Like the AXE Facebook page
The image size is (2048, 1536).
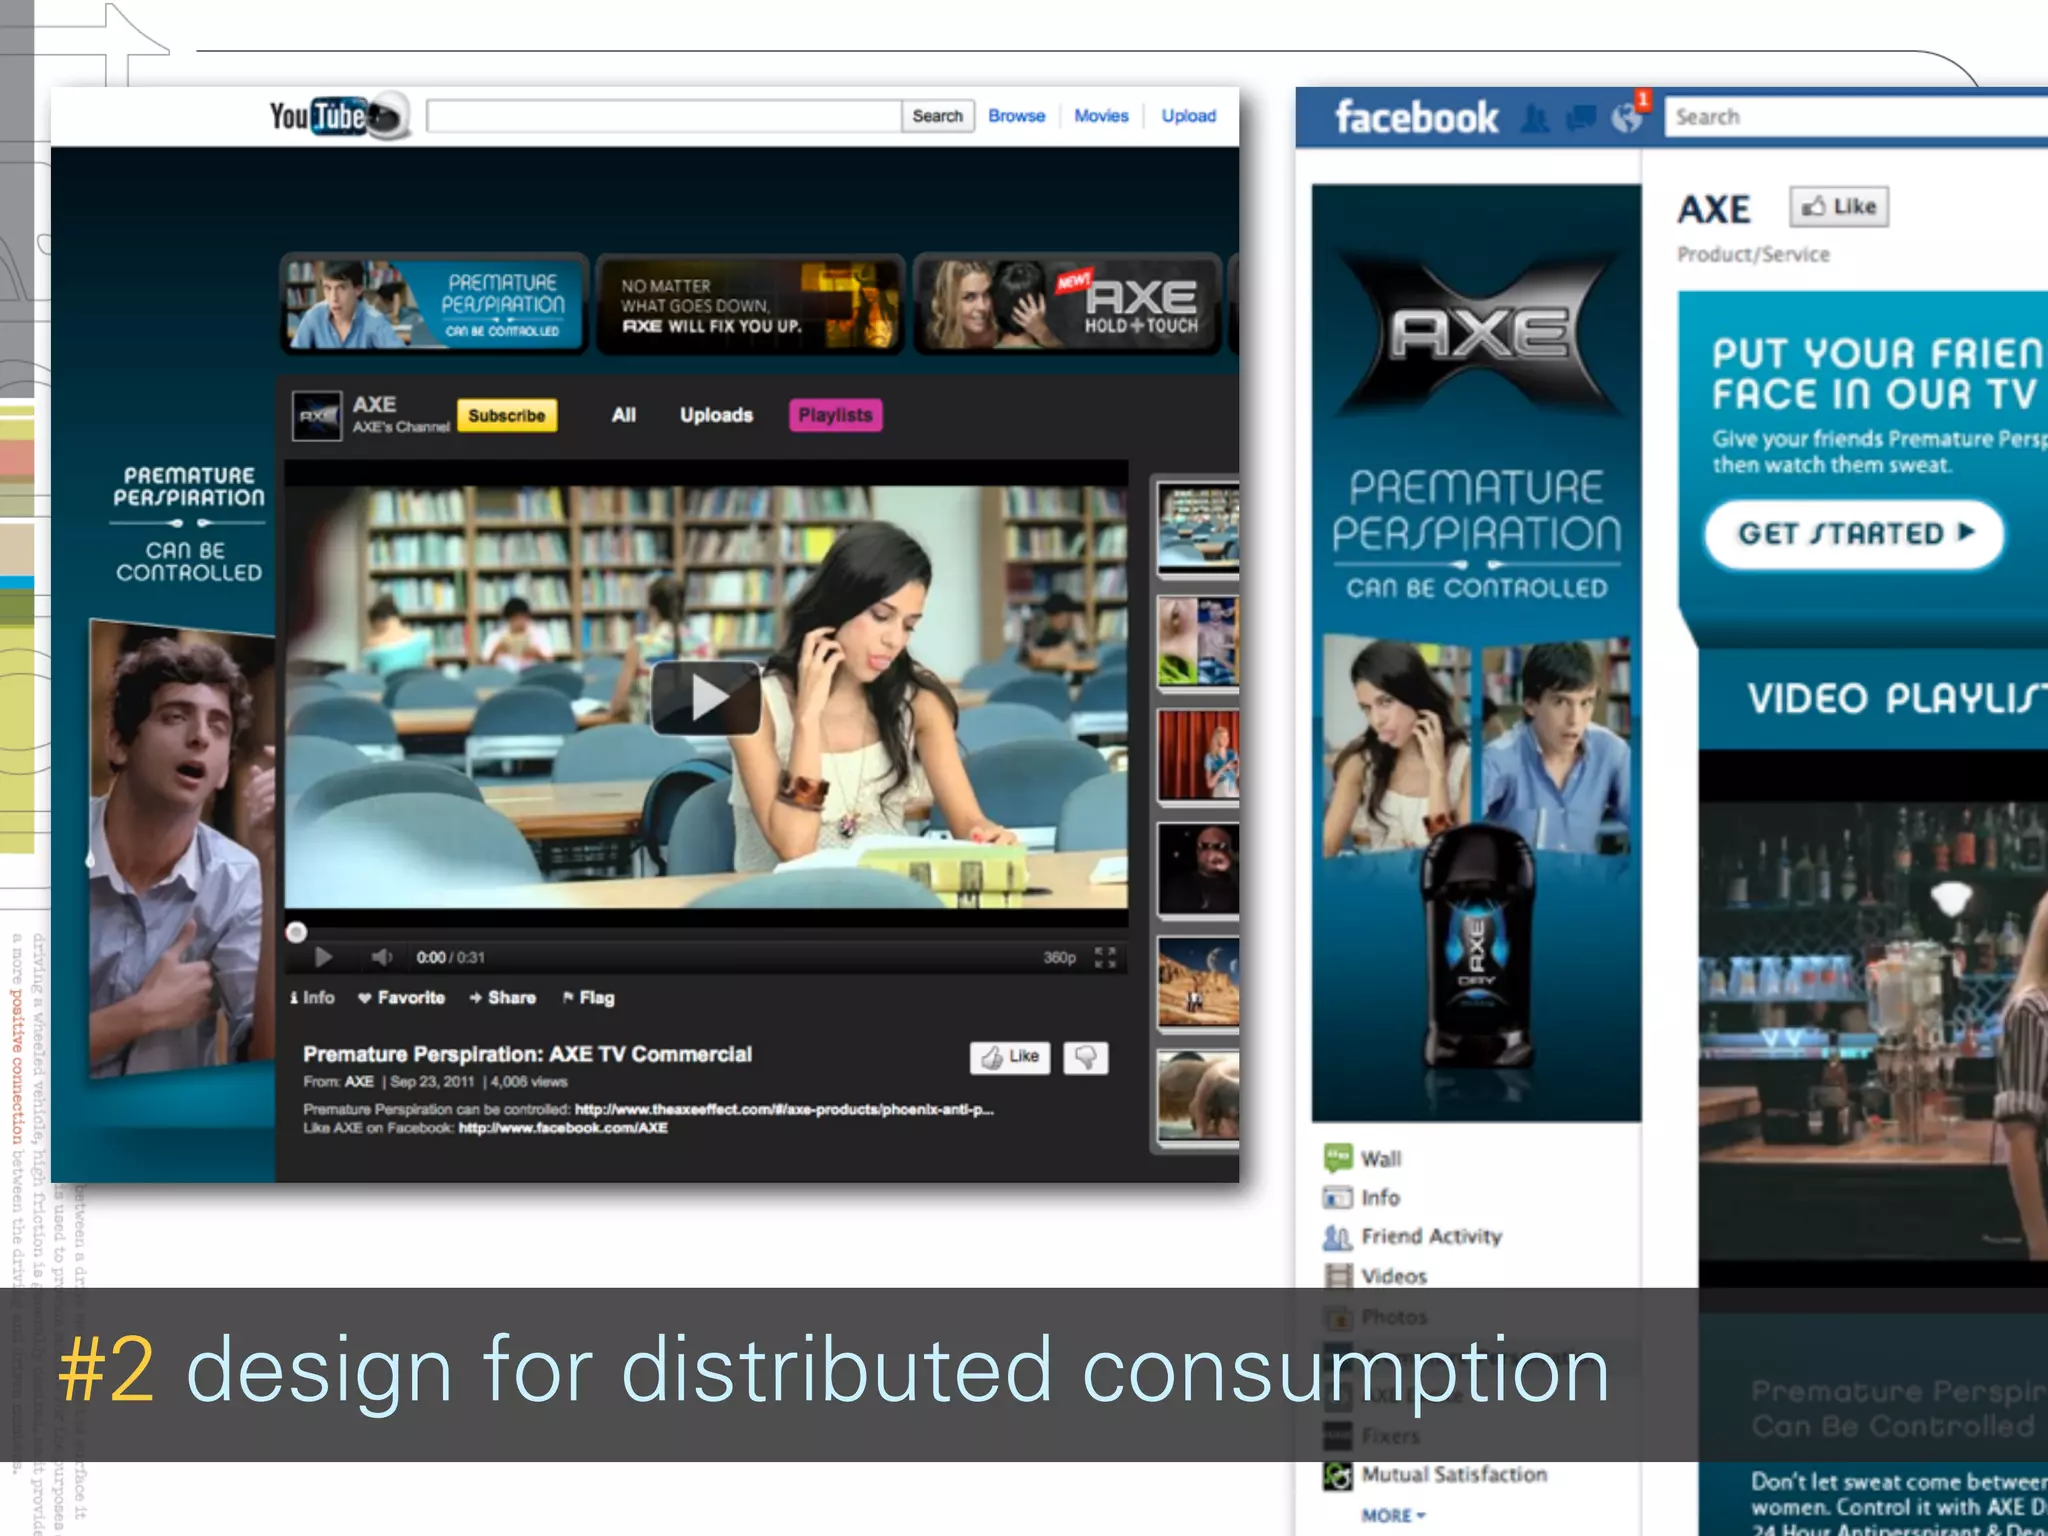1839,207
